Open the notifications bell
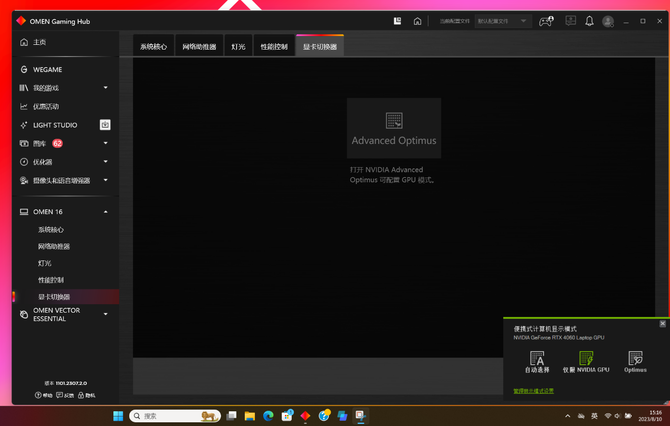This screenshot has width=670, height=426. click(x=589, y=21)
